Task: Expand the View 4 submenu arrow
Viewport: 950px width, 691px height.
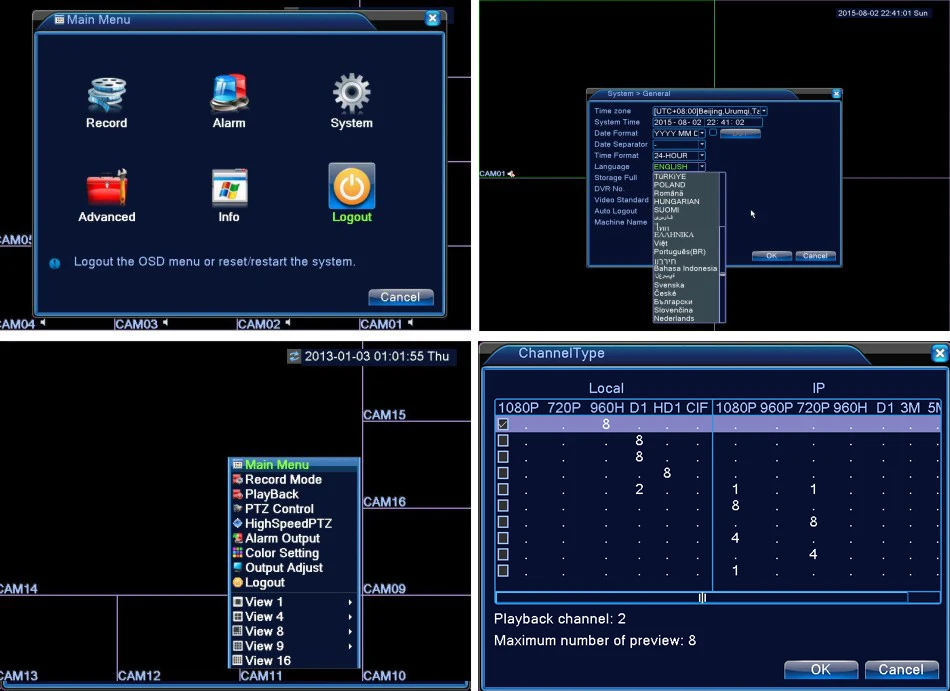Action: [x=350, y=617]
